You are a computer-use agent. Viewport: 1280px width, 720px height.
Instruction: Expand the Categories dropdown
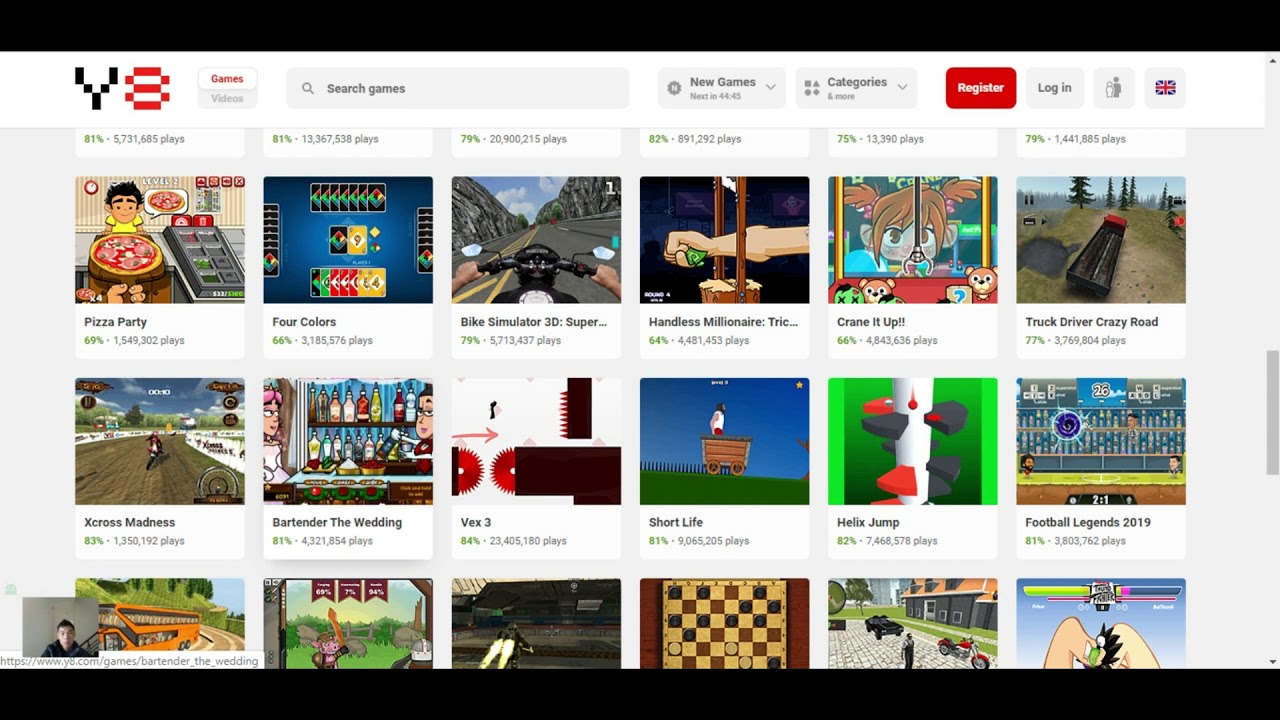[x=856, y=88]
